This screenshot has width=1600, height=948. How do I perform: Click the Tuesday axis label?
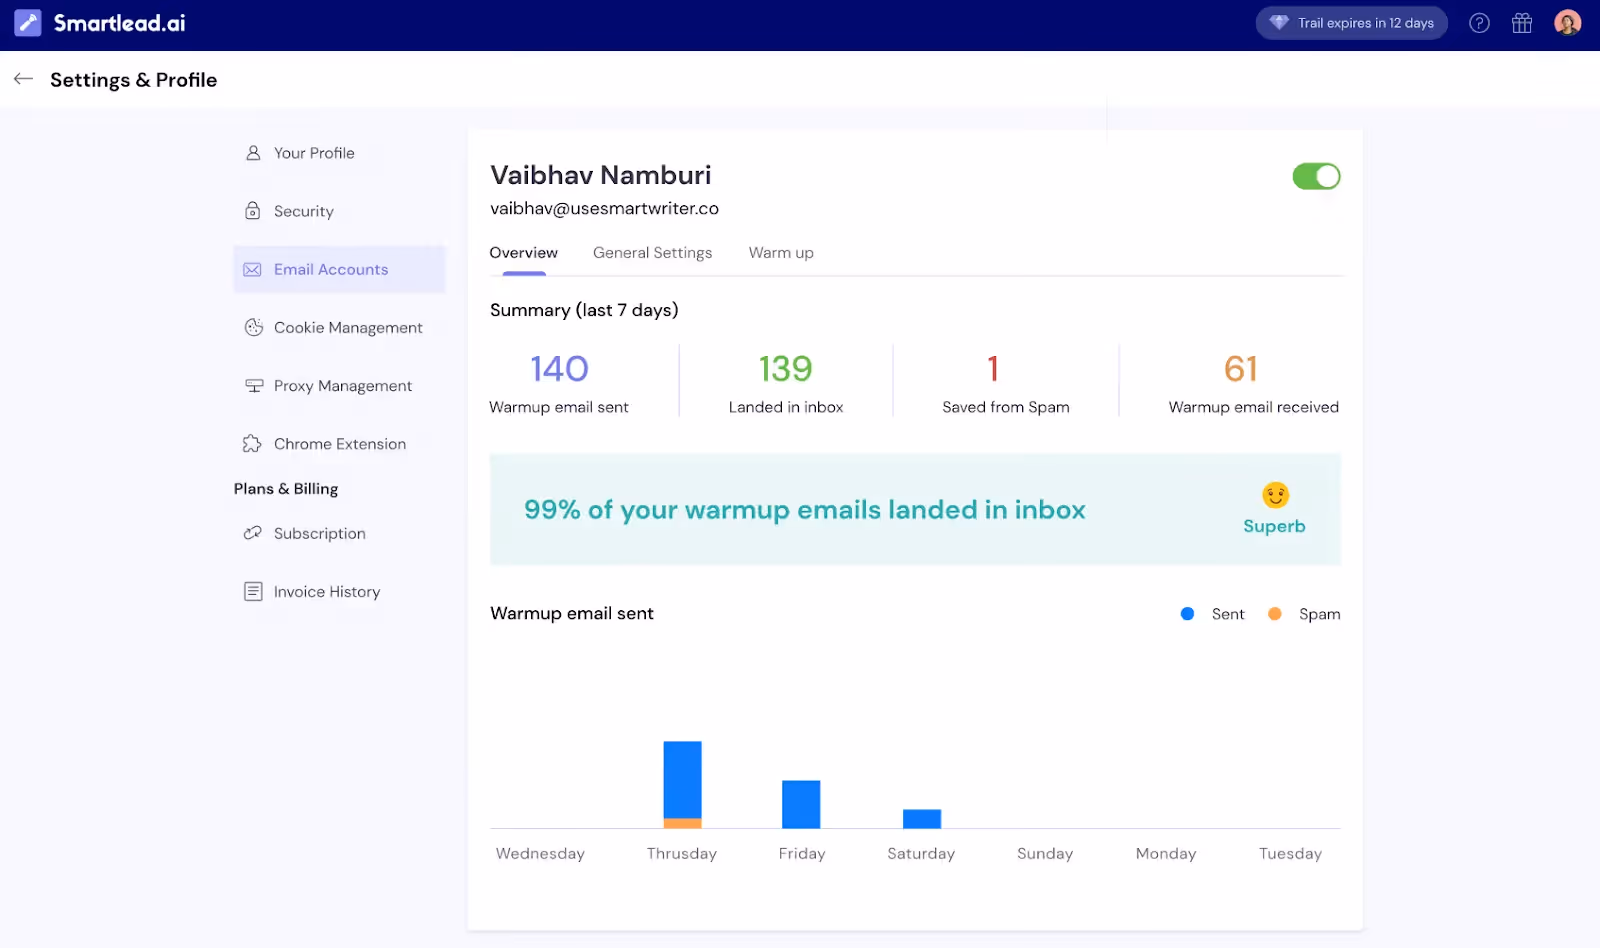point(1290,854)
